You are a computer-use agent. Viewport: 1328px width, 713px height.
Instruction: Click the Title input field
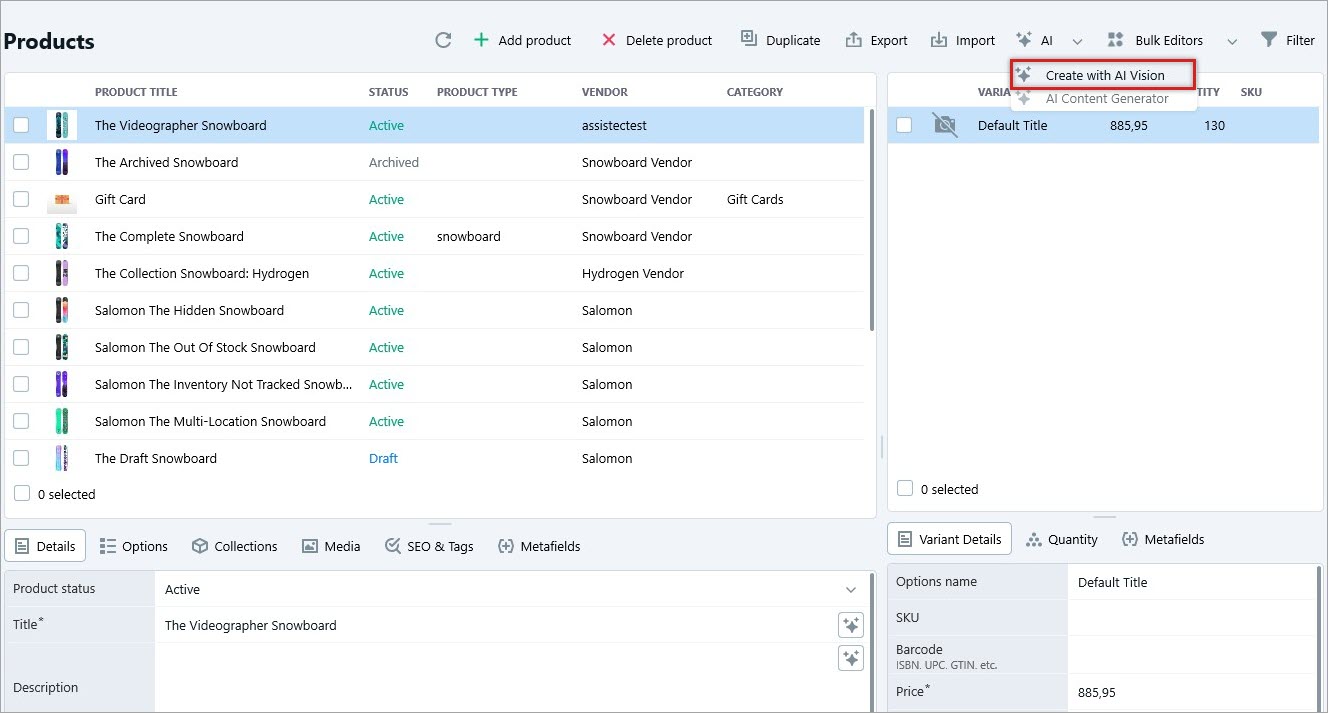pos(496,625)
